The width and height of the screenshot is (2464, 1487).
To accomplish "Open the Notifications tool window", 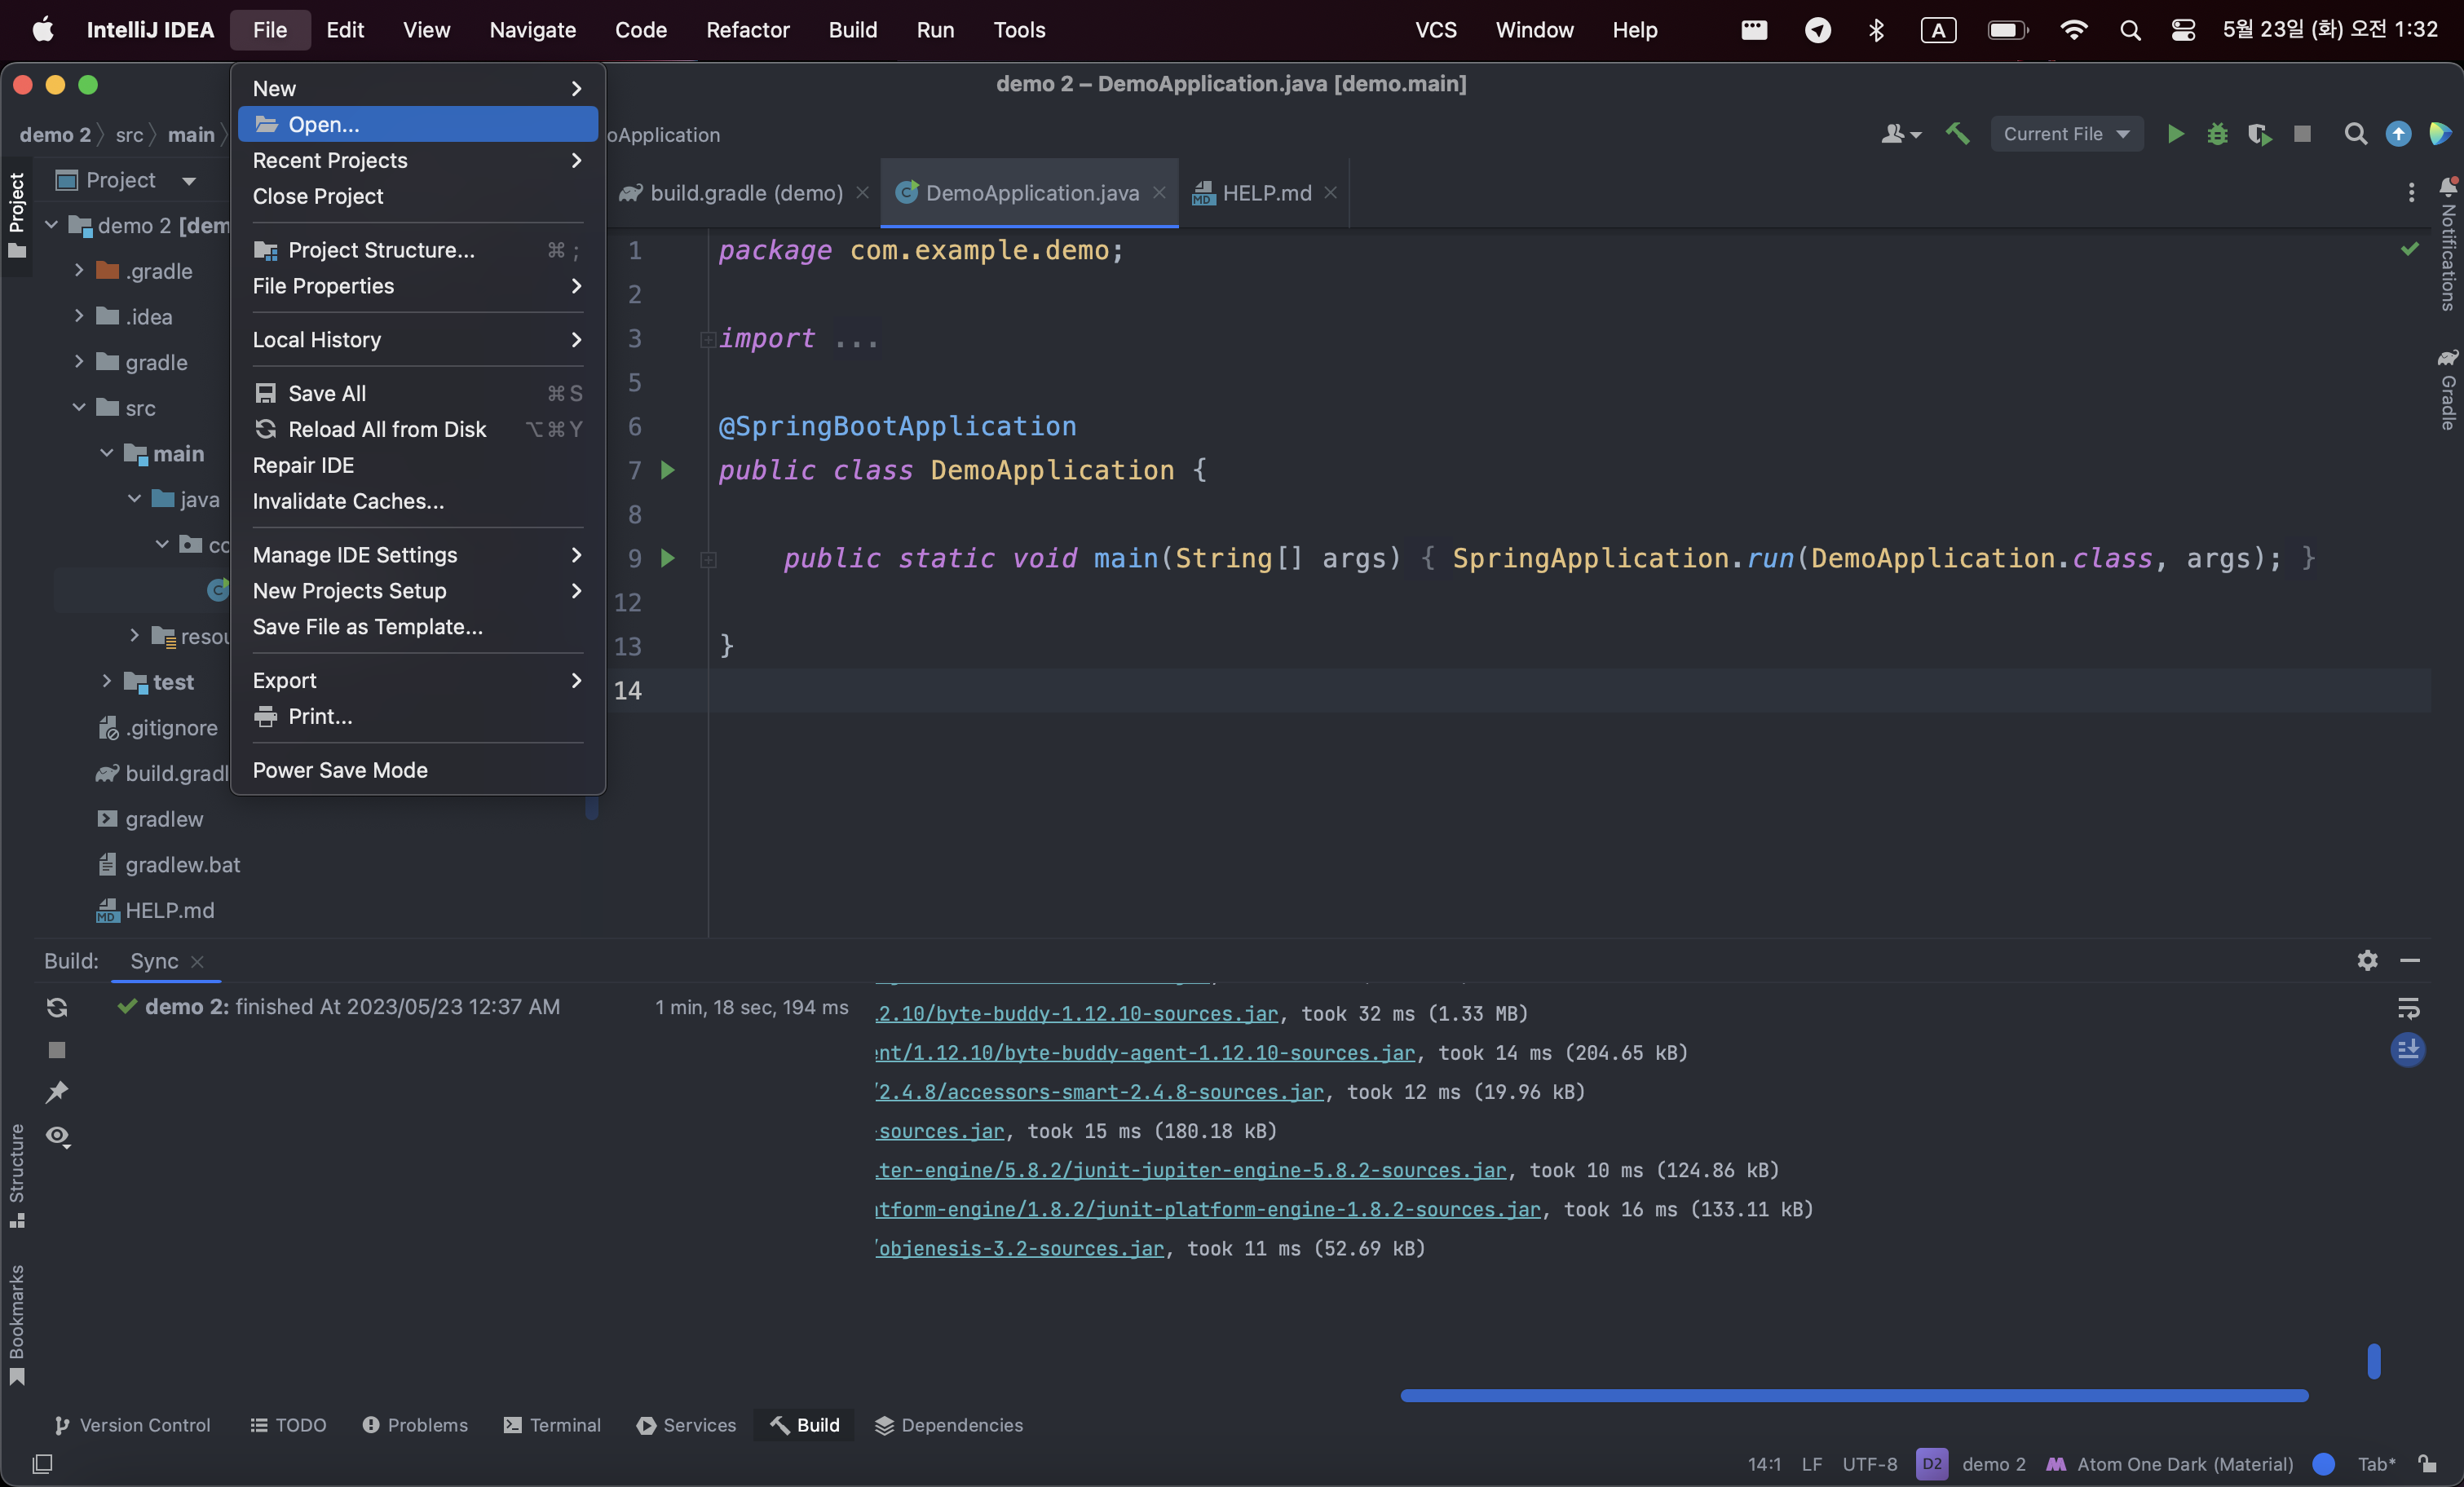I will coord(2447,246).
